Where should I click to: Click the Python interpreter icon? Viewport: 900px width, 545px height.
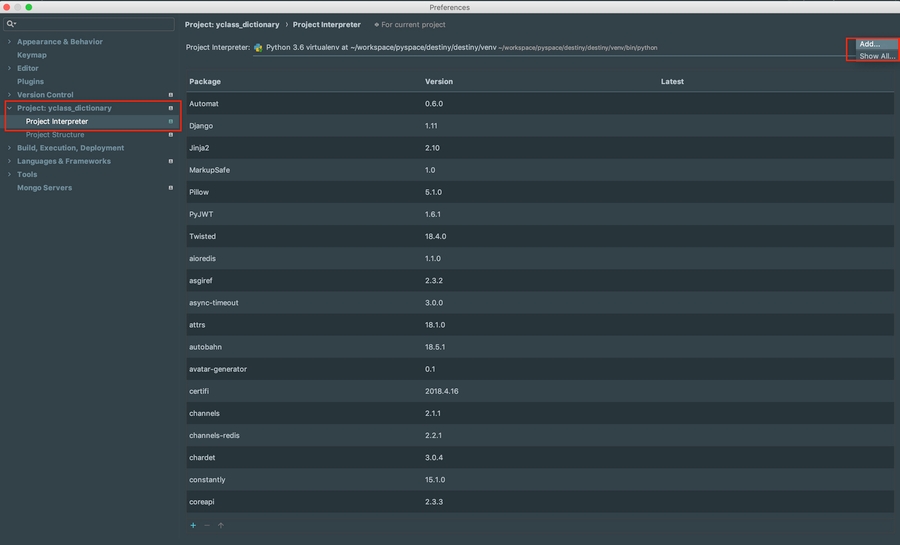click(259, 47)
